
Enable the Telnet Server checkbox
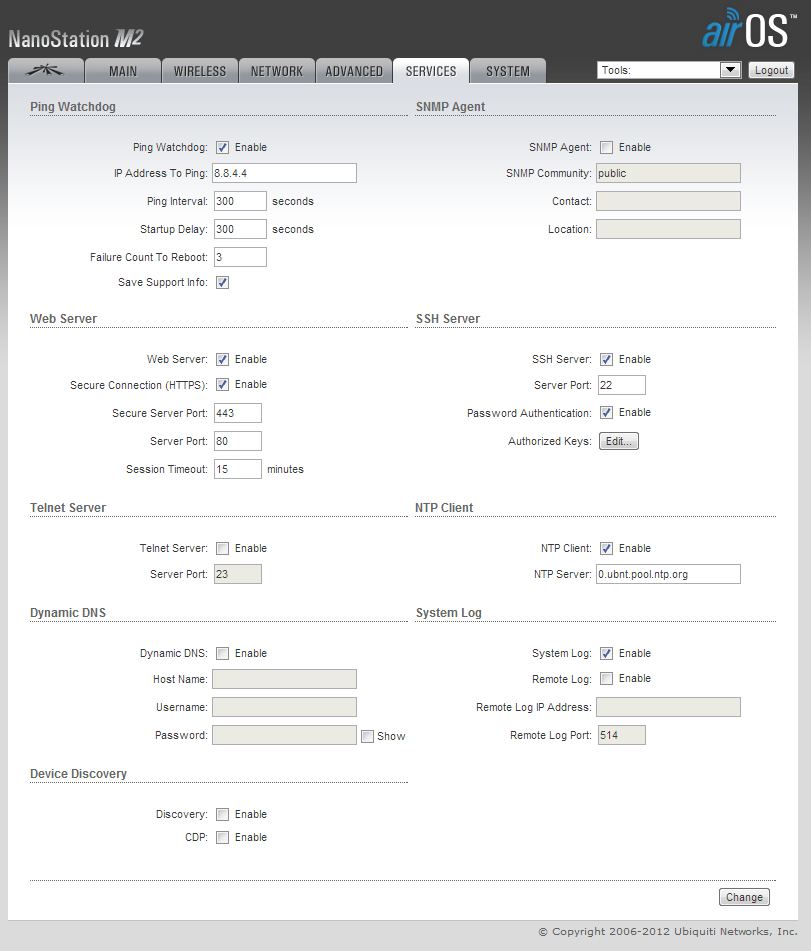223,548
